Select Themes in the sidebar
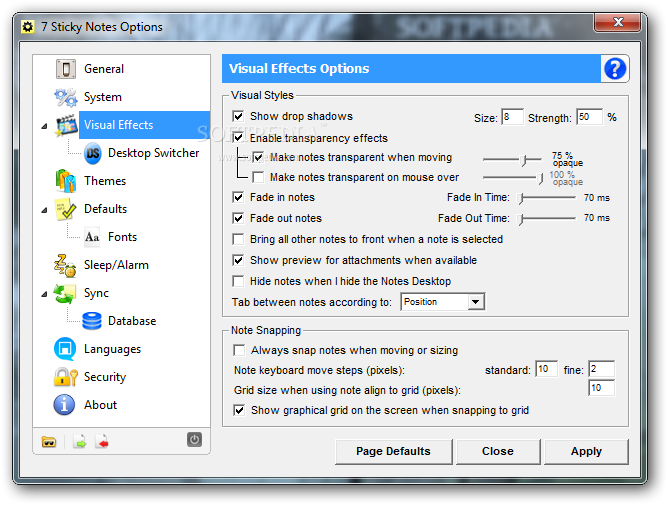Screen dimensions: 668x505 (x=105, y=181)
